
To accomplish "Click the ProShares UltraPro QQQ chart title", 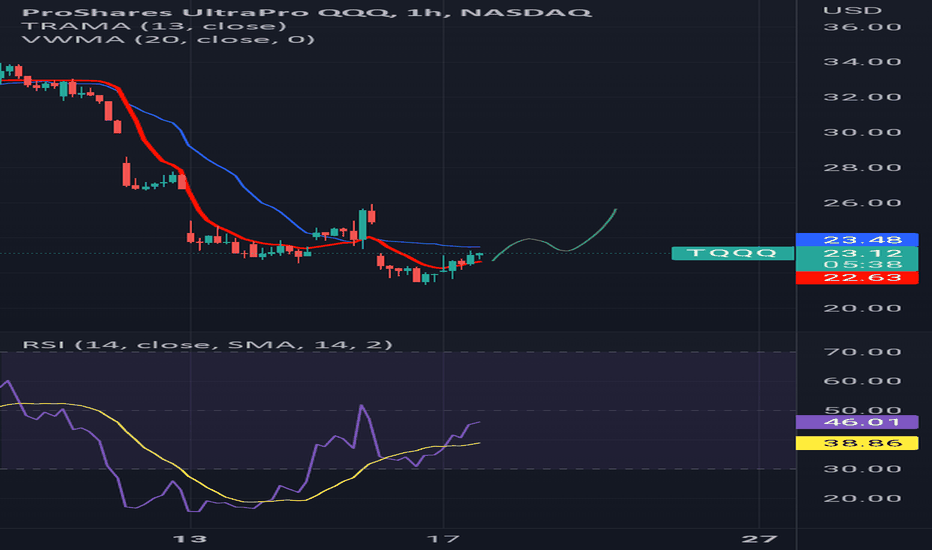I will point(307,12).
